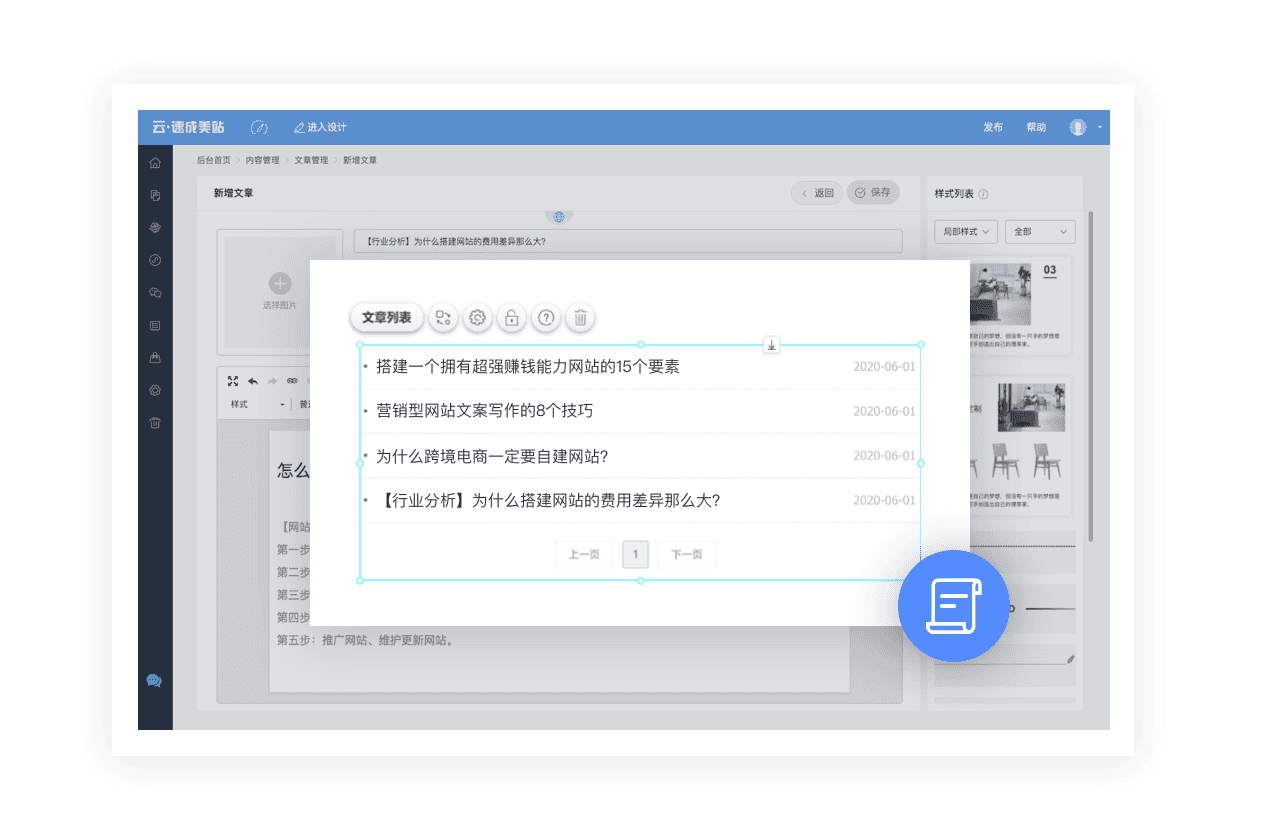Open the 全部 filter dropdown
Viewport: 1264px width, 836px height.
pyautogui.click(x=1039, y=231)
